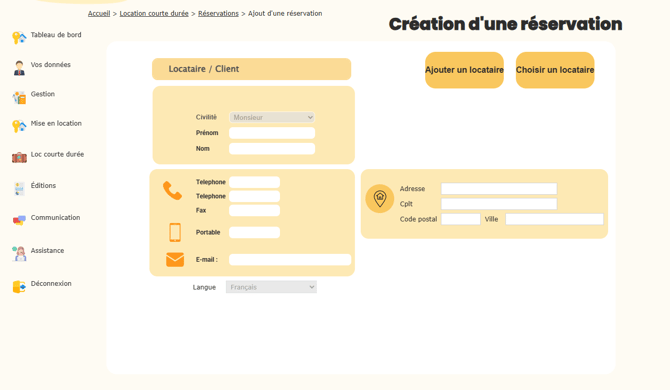Screen dimensions: 670x390
Task: Open the Mise en location menu
Action: point(56,123)
